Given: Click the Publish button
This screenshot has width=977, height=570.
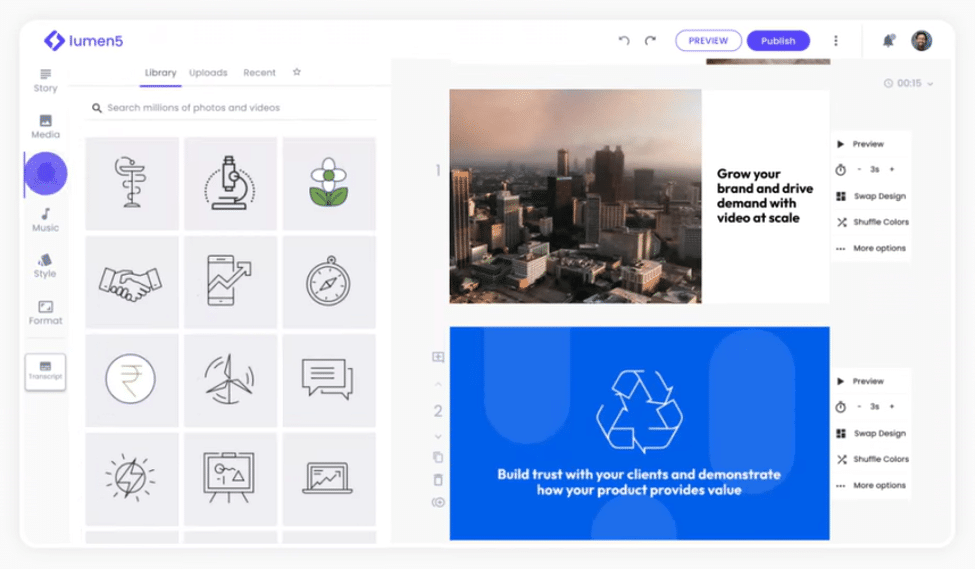Looking at the screenshot, I should pos(778,40).
